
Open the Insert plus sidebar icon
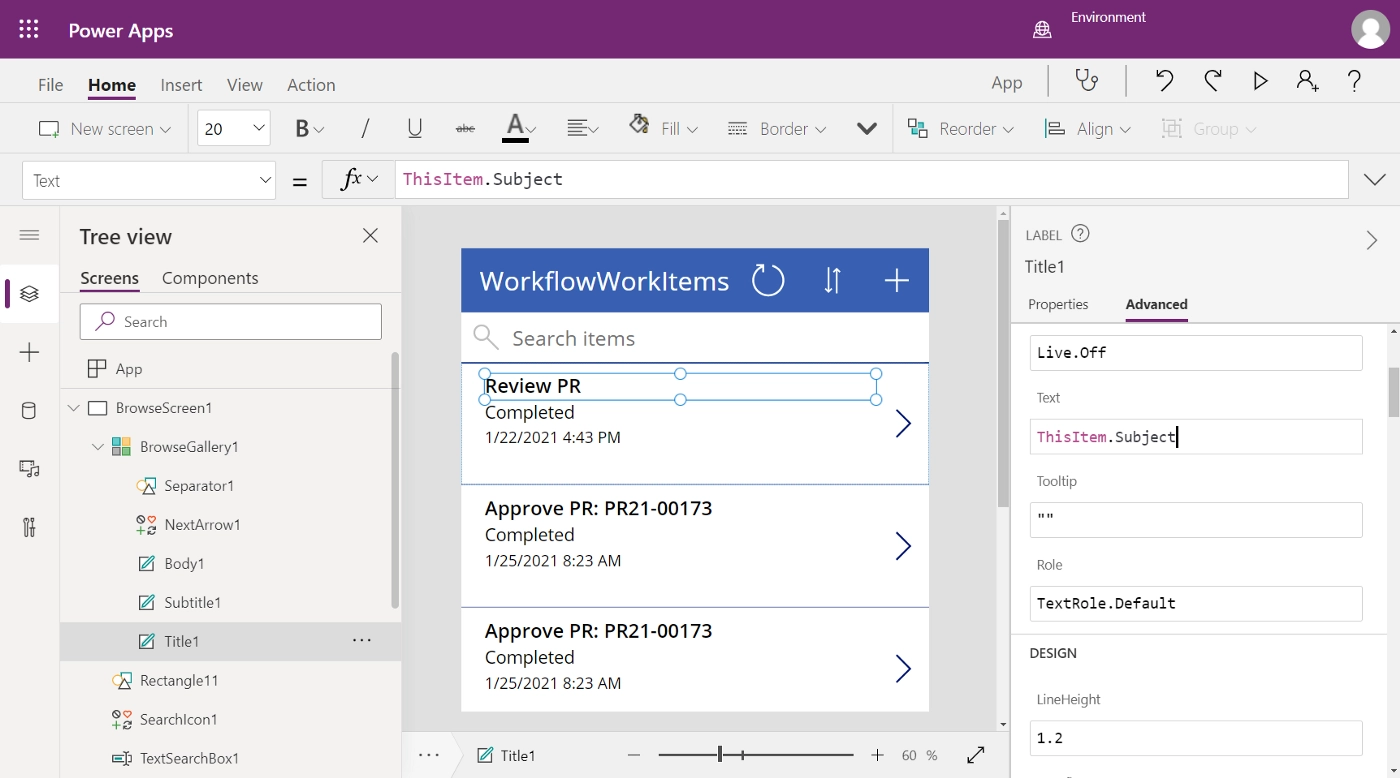pyautogui.click(x=29, y=352)
